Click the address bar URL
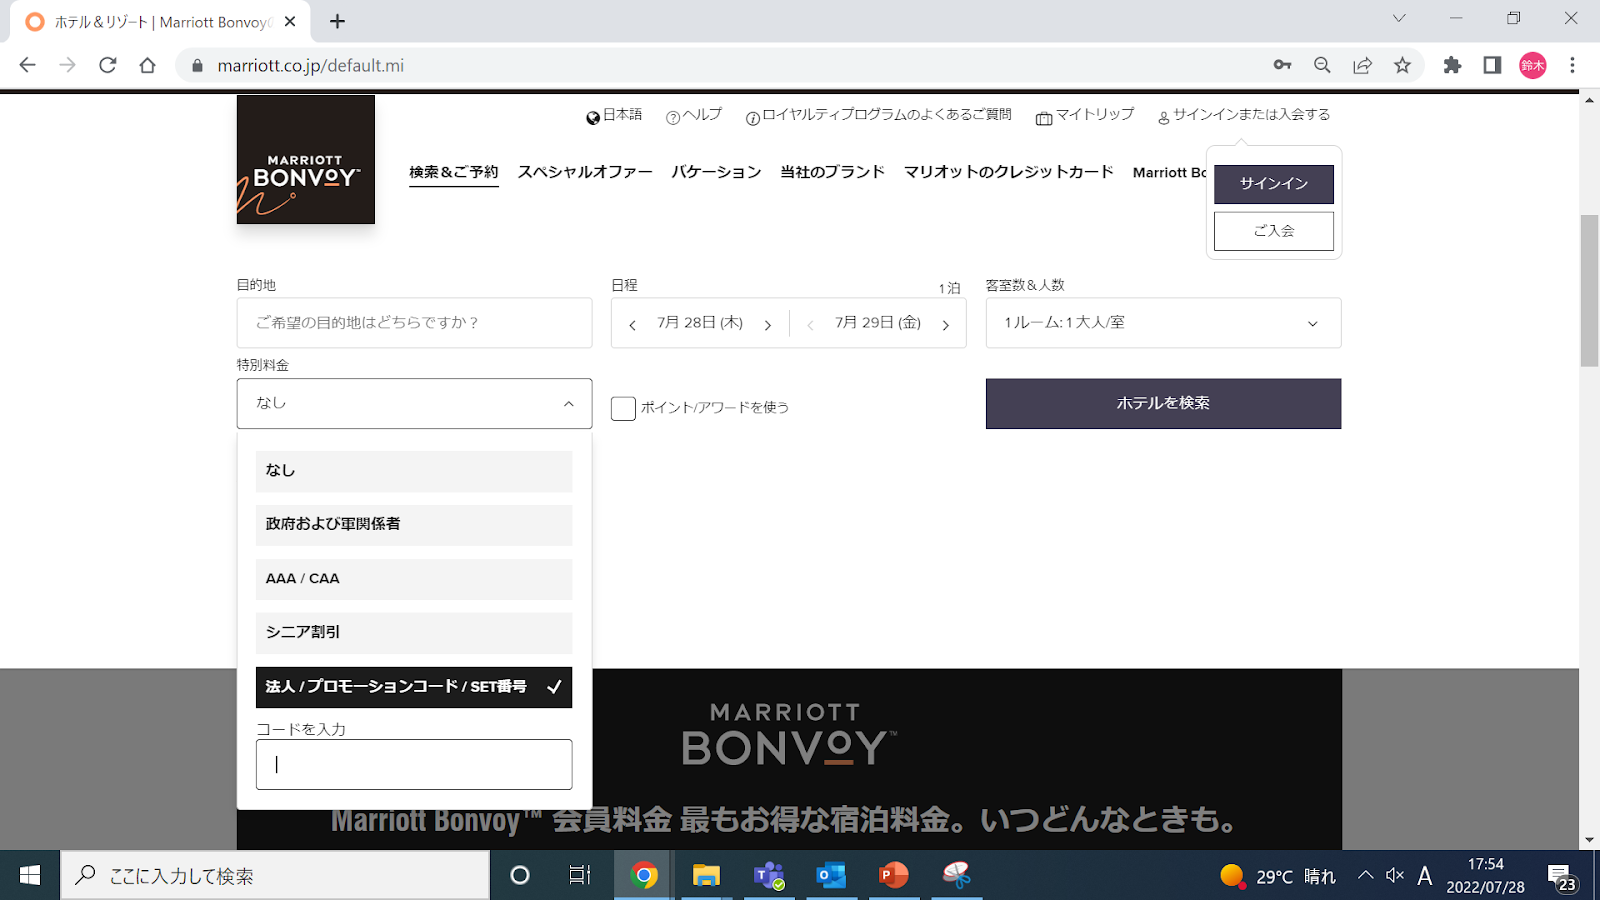The image size is (1600, 900). pos(311,66)
